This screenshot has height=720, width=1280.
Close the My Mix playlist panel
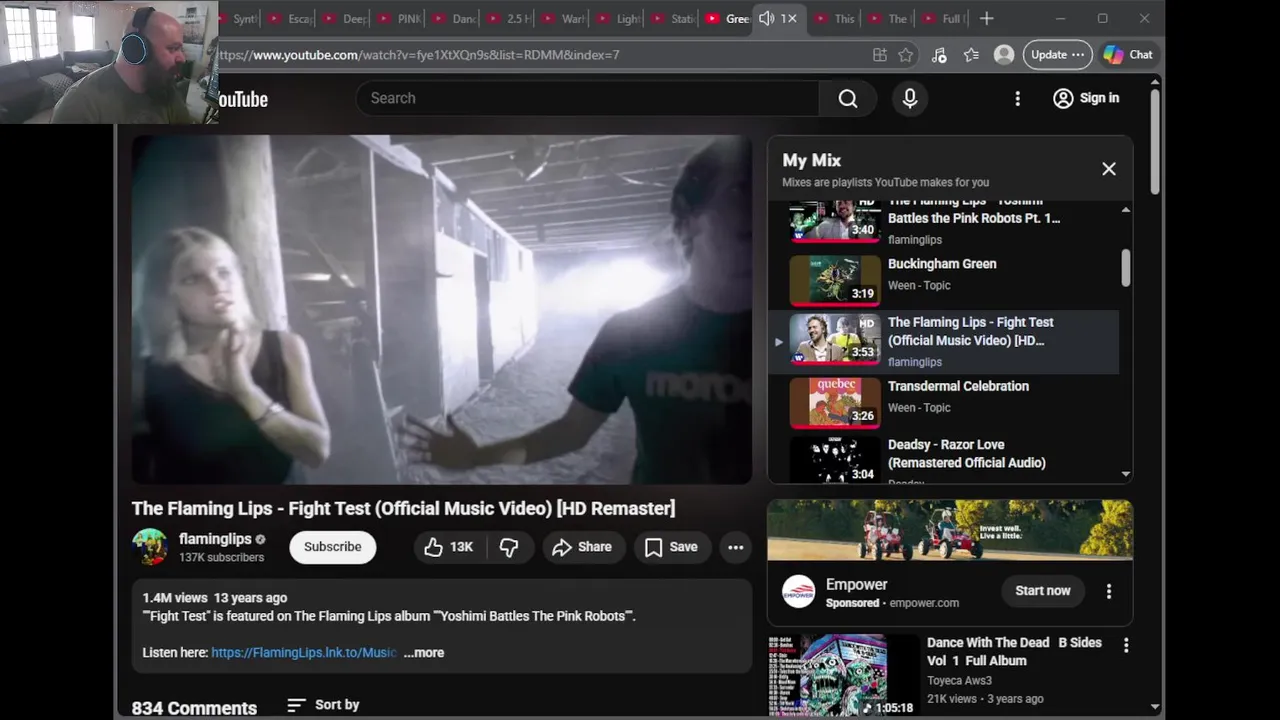(1109, 169)
